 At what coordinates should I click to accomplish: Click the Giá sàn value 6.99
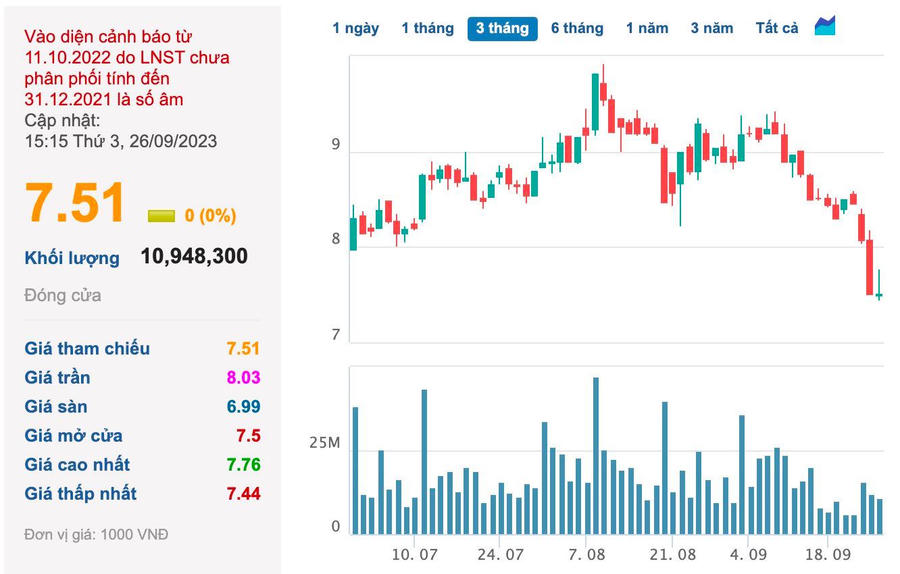coord(243,406)
